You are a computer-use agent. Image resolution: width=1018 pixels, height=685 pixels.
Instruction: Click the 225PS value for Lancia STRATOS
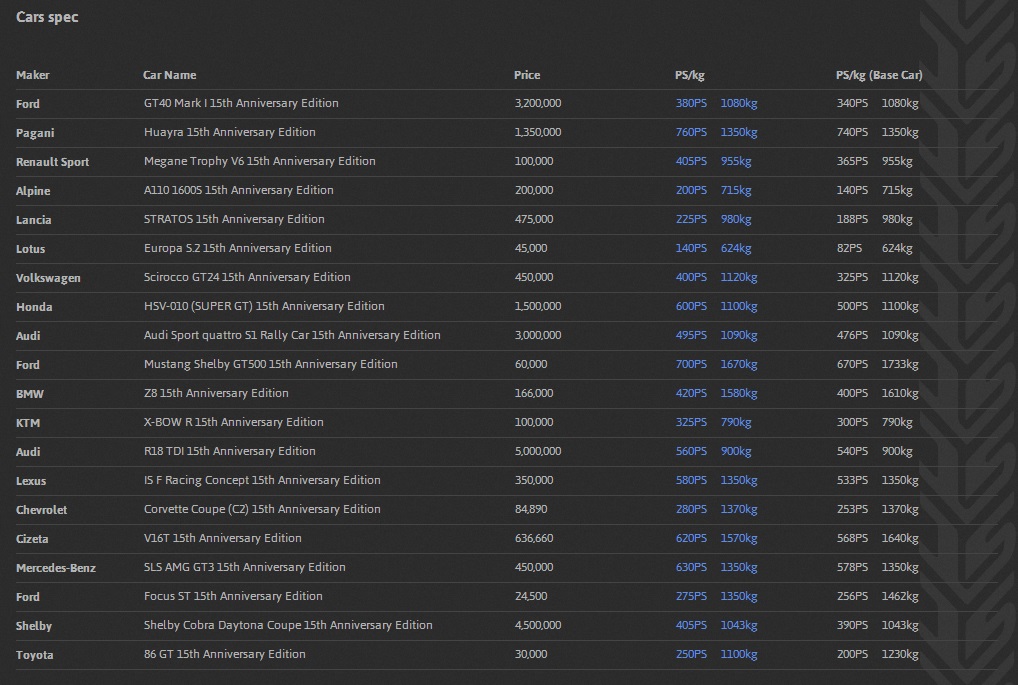(691, 219)
